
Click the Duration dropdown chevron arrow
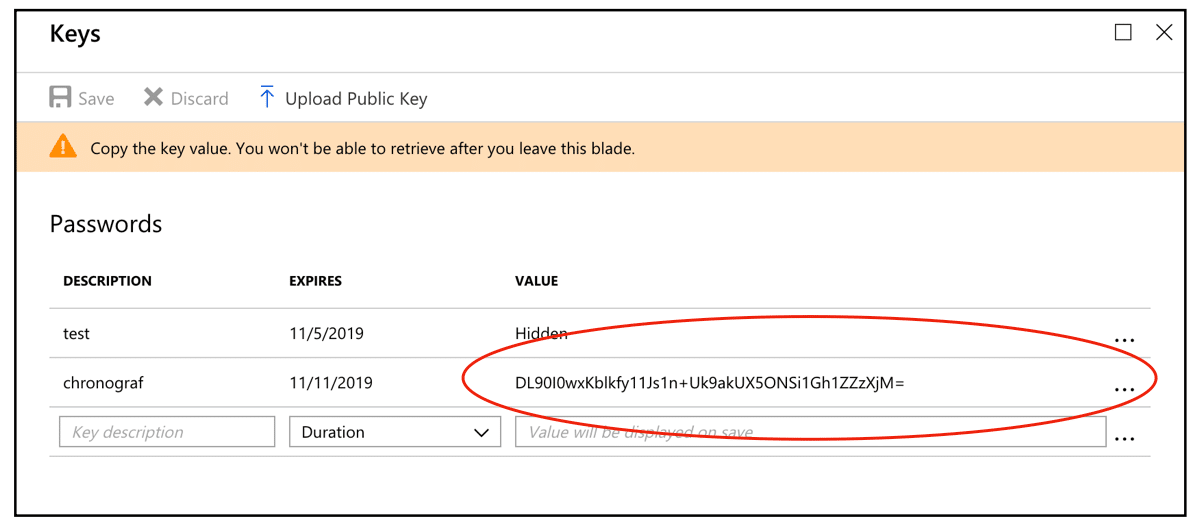click(x=479, y=433)
